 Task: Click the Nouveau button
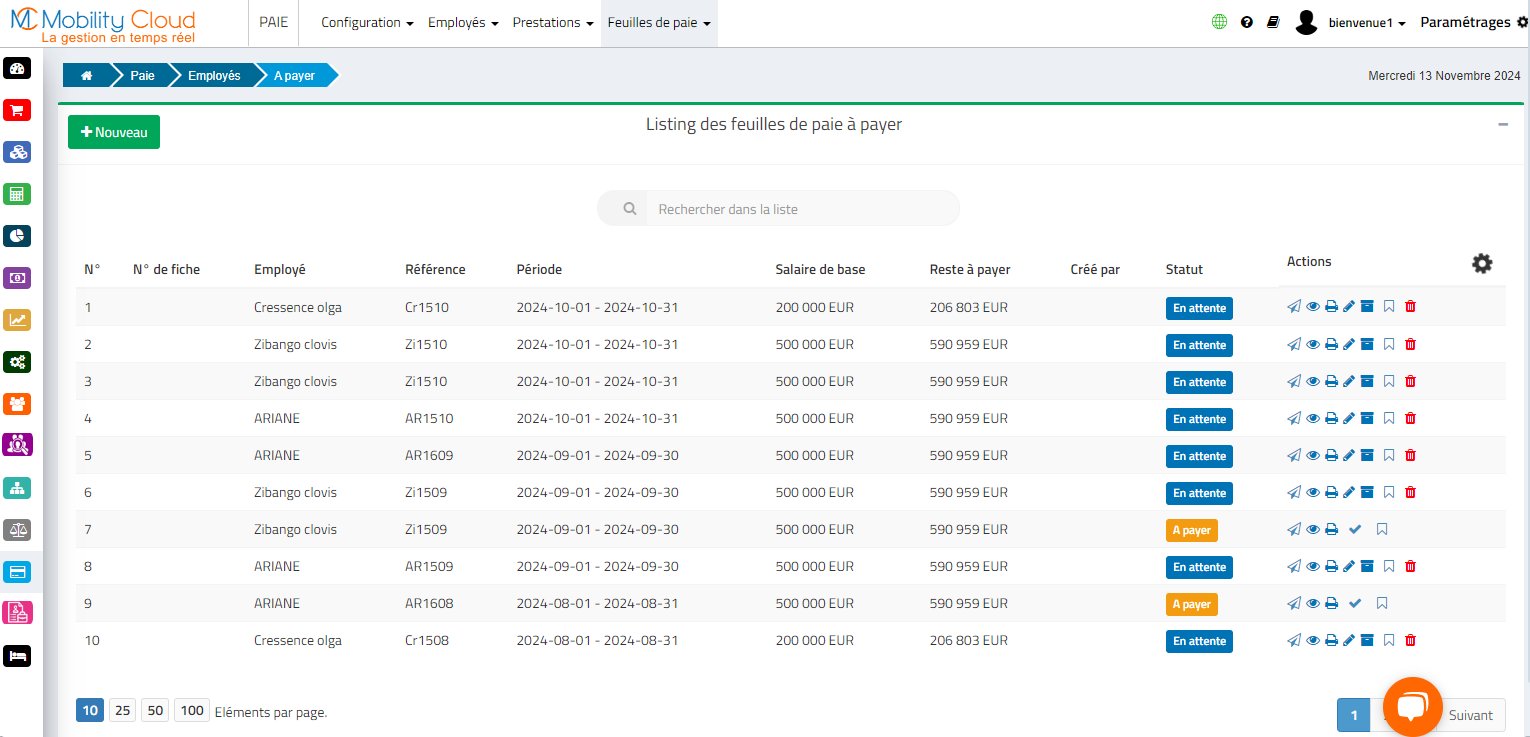(113, 131)
